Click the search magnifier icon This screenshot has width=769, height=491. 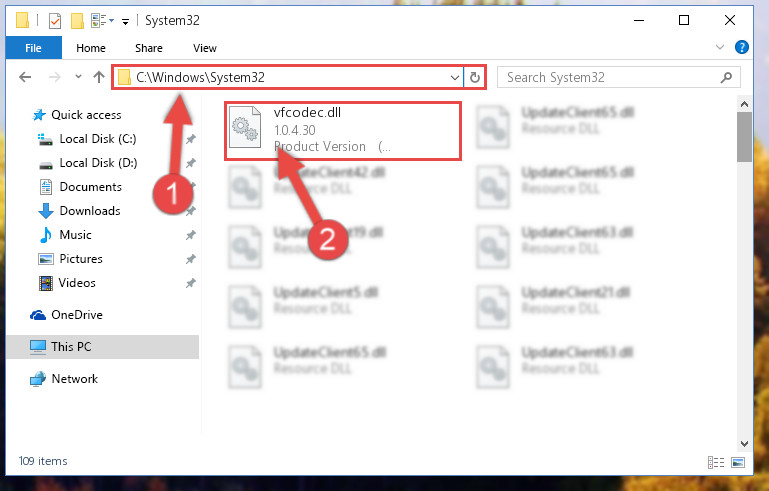pos(726,78)
